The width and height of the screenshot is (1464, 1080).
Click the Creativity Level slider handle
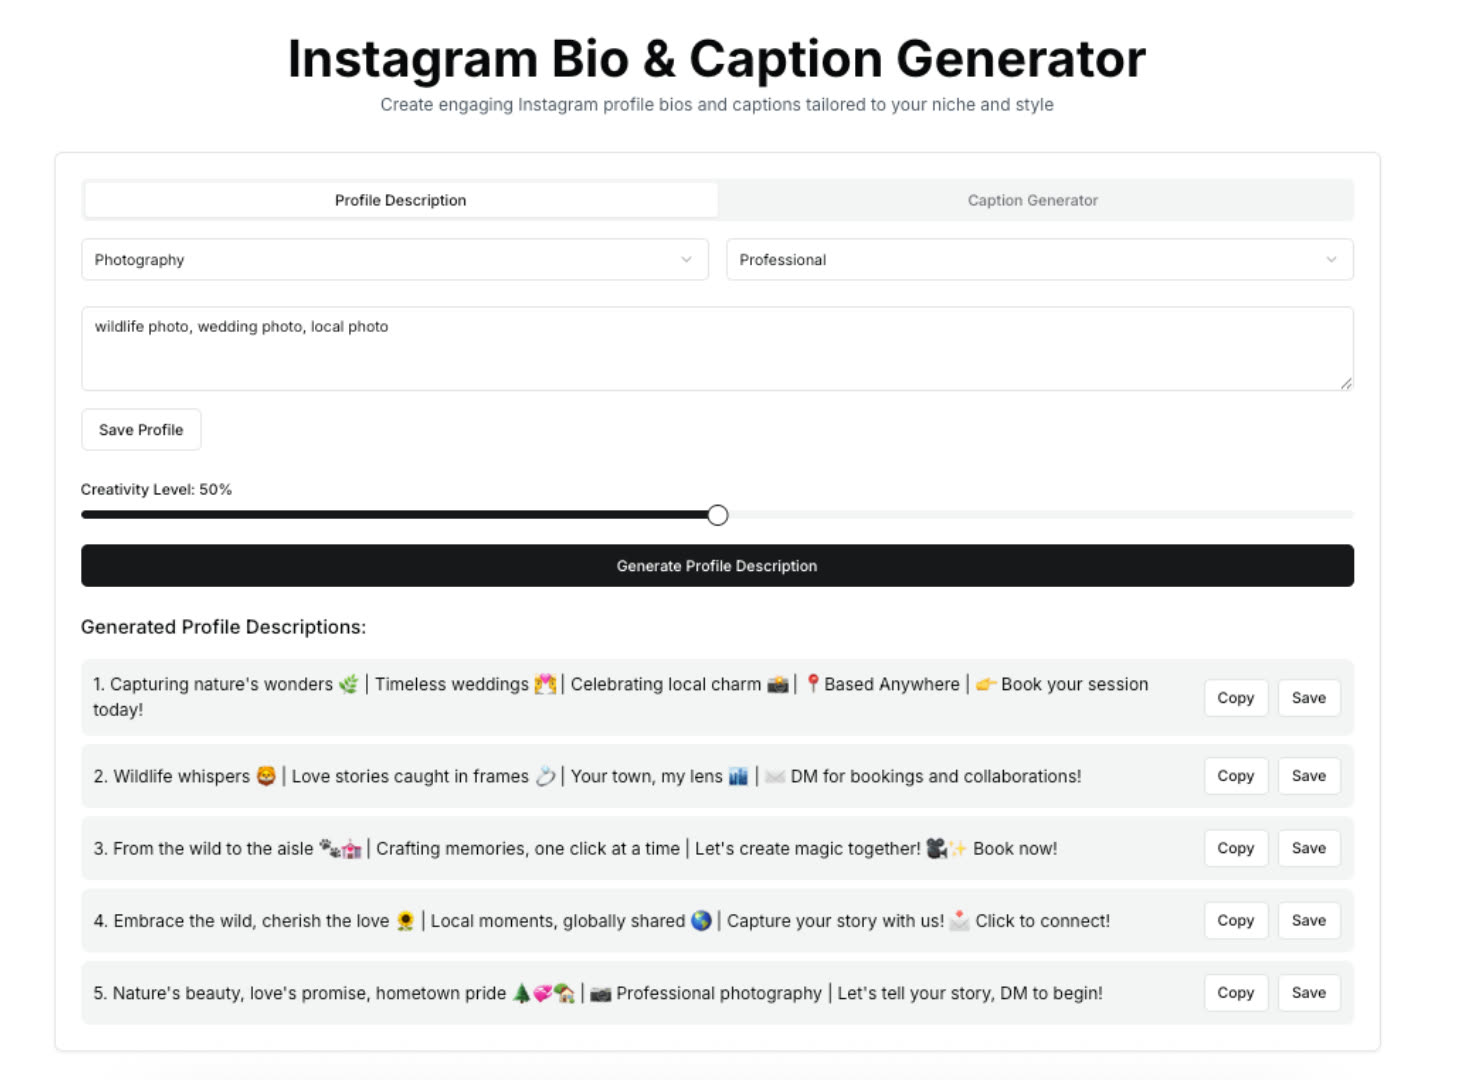pyautogui.click(x=717, y=515)
